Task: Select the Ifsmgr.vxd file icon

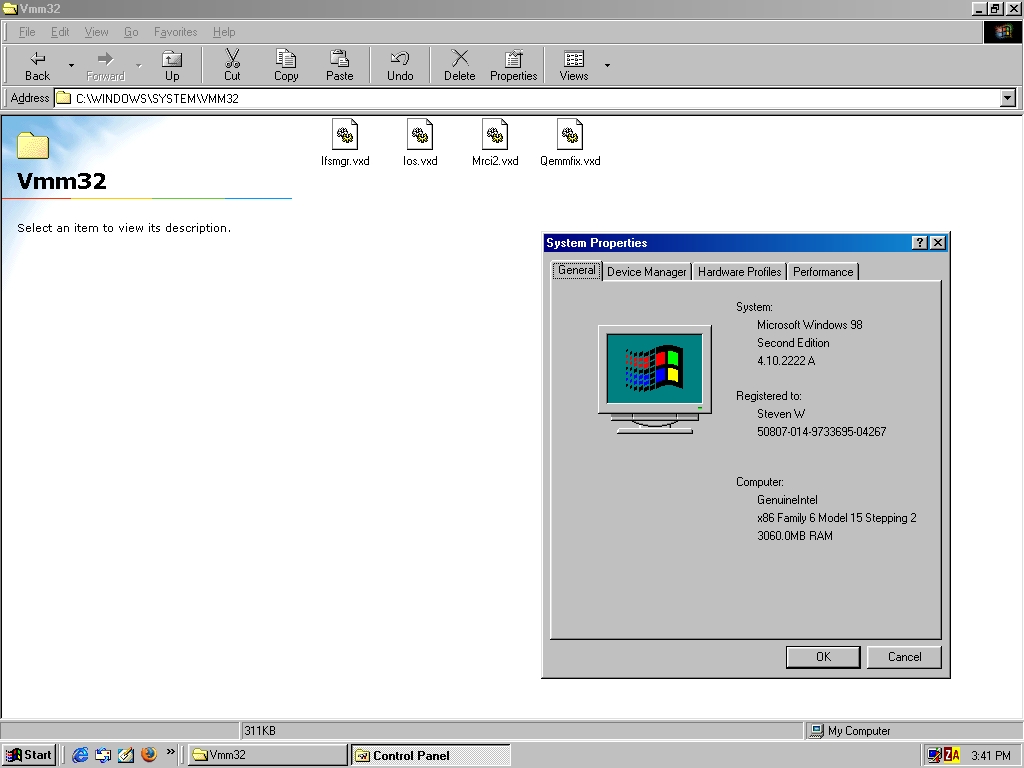Action: pyautogui.click(x=345, y=143)
